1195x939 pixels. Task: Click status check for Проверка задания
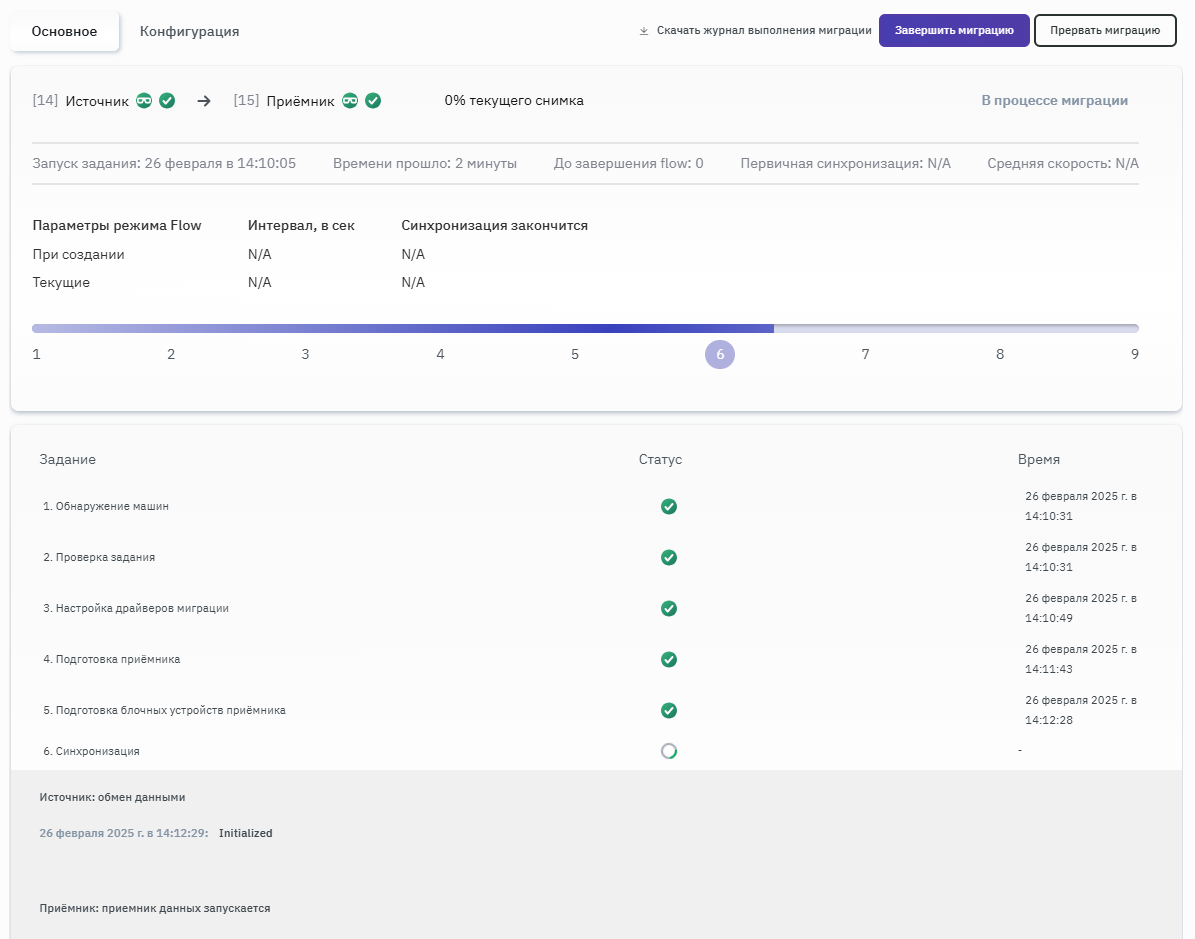pos(669,558)
